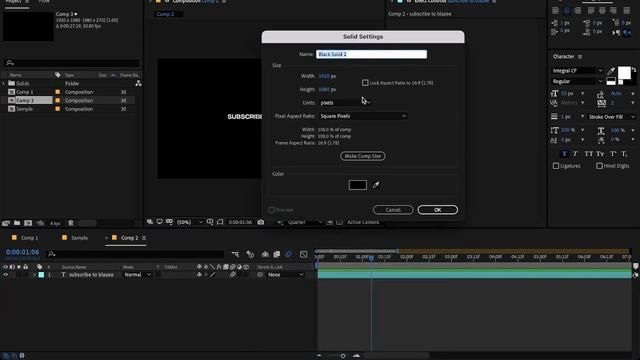Image resolution: width=640 pixels, height=360 pixels.
Task: Toggle All Caps in the Character panel
Action: point(588,154)
